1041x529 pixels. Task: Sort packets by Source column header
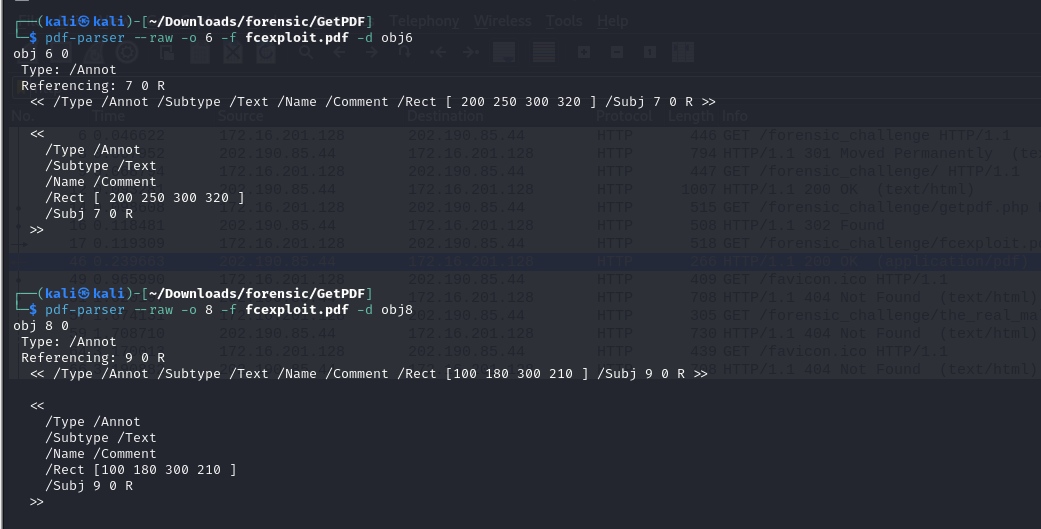point(241,117)
